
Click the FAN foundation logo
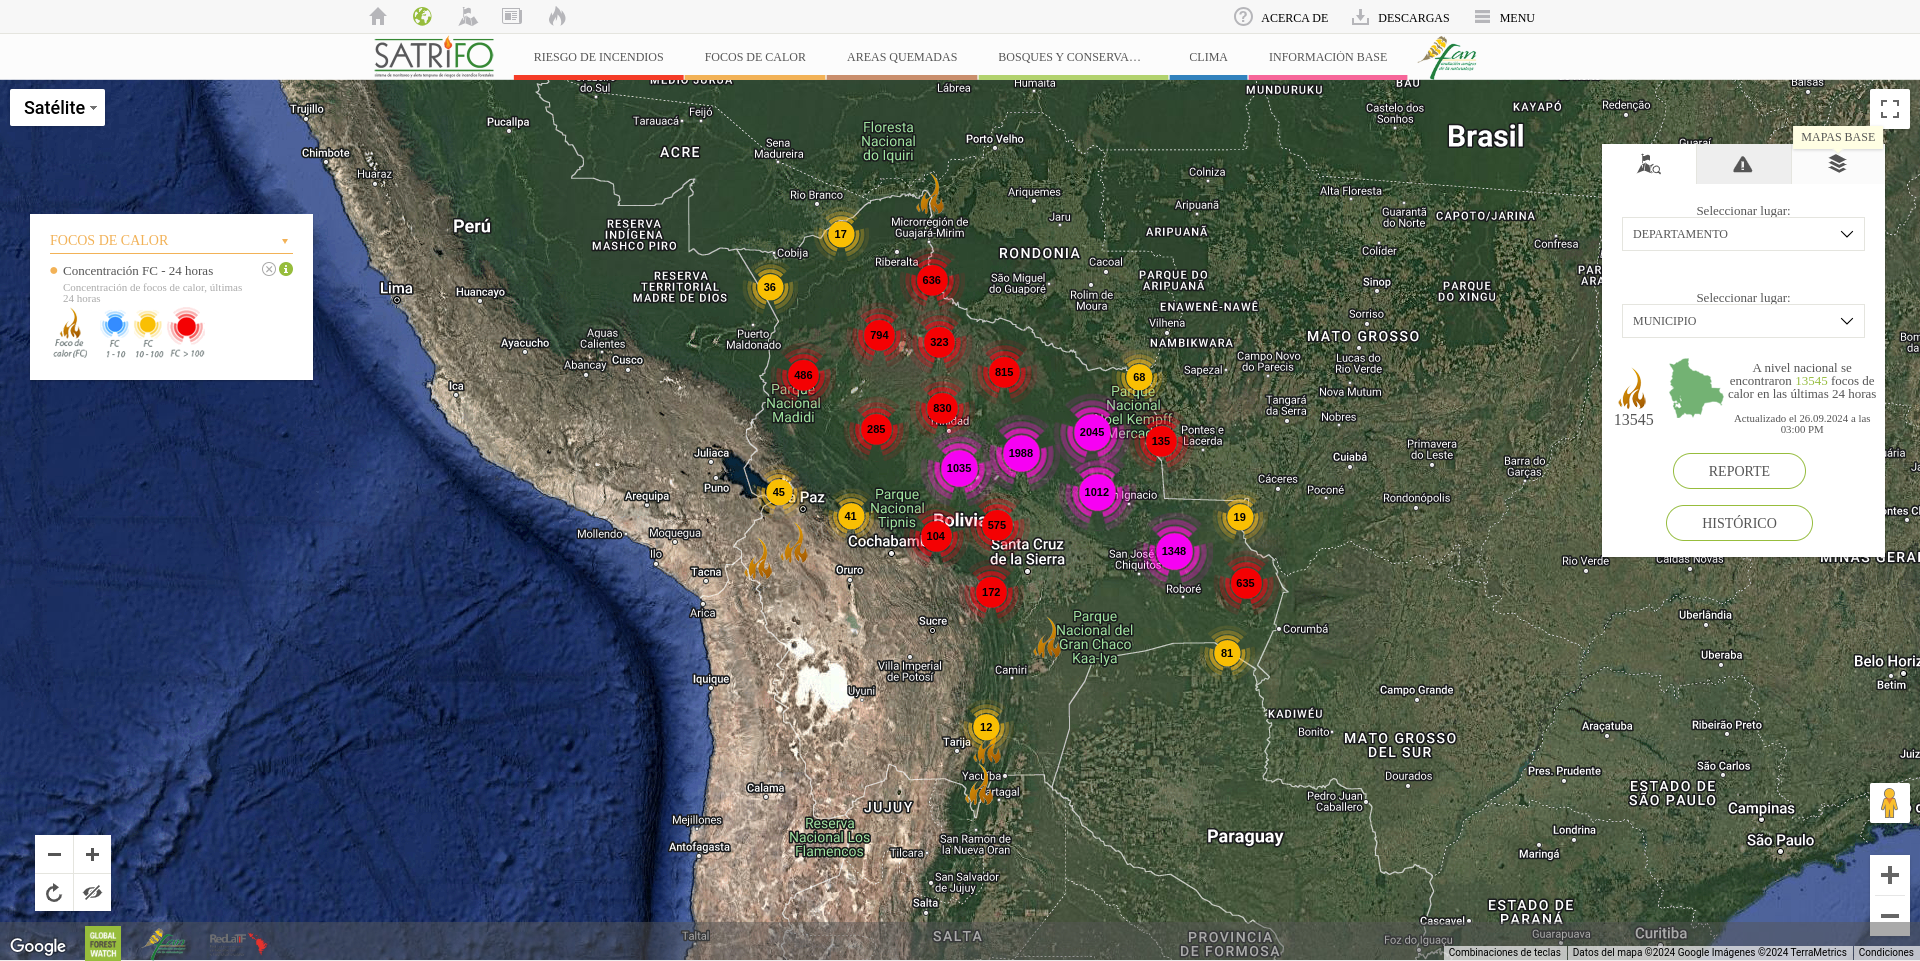click(1447, 58)
